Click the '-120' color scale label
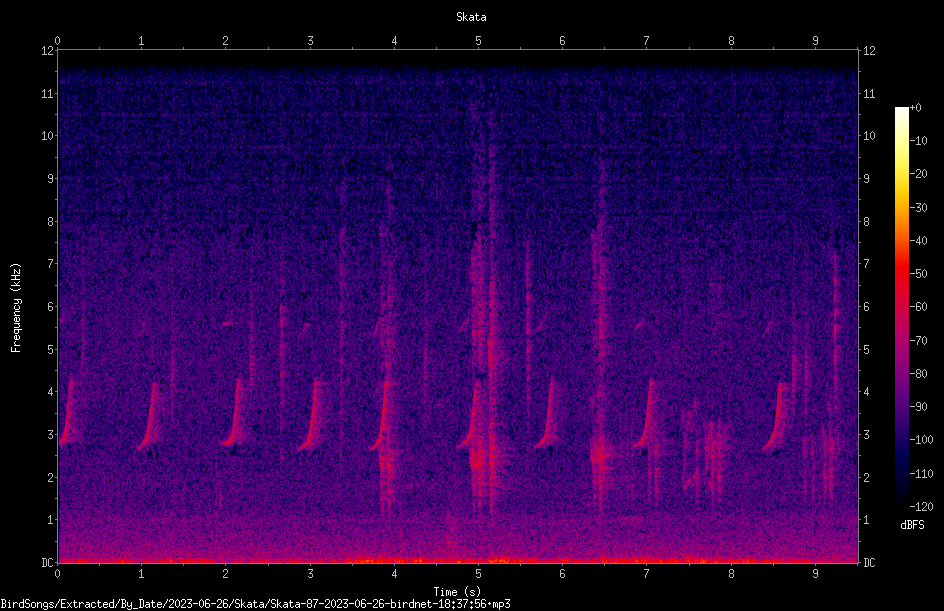This screenshot has height=611, width=944. click(922, 507)
